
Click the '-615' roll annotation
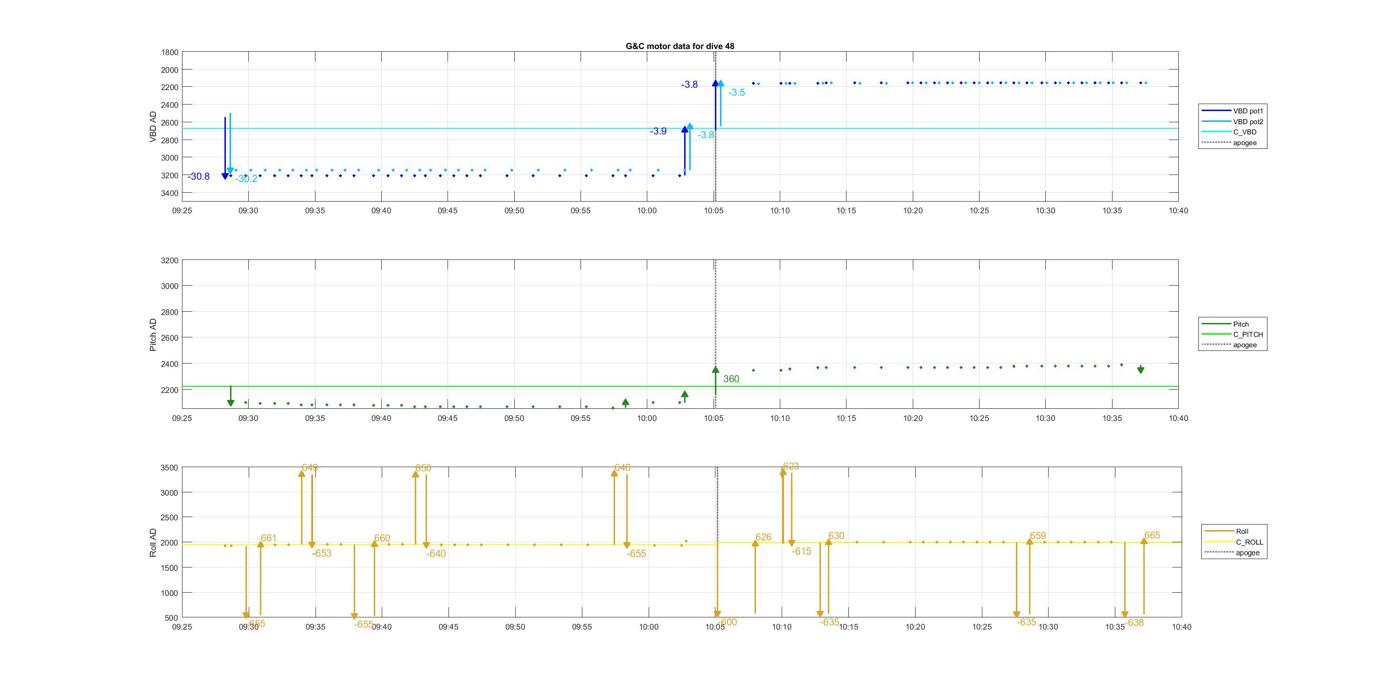(x=802, y=551)
